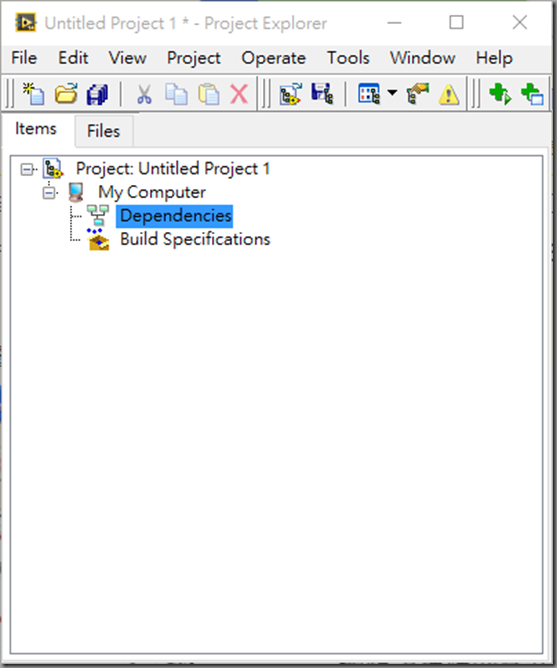Save all using the floppy disks icon

pyautogui.click(x=98, y=94)
